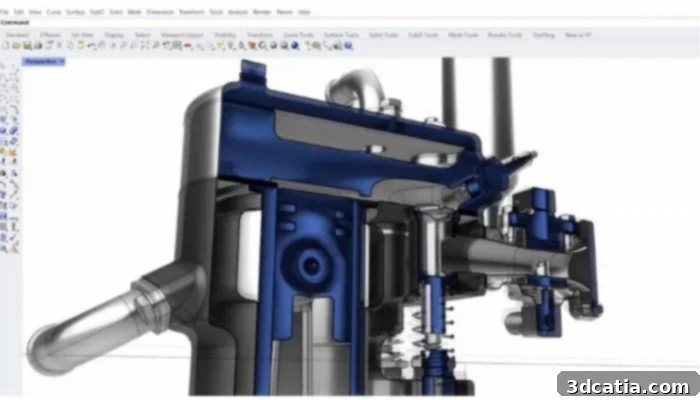Switch to the Display toolbar tab
Image resolution: width=700 pixels, height=400 pixels.
114,35
